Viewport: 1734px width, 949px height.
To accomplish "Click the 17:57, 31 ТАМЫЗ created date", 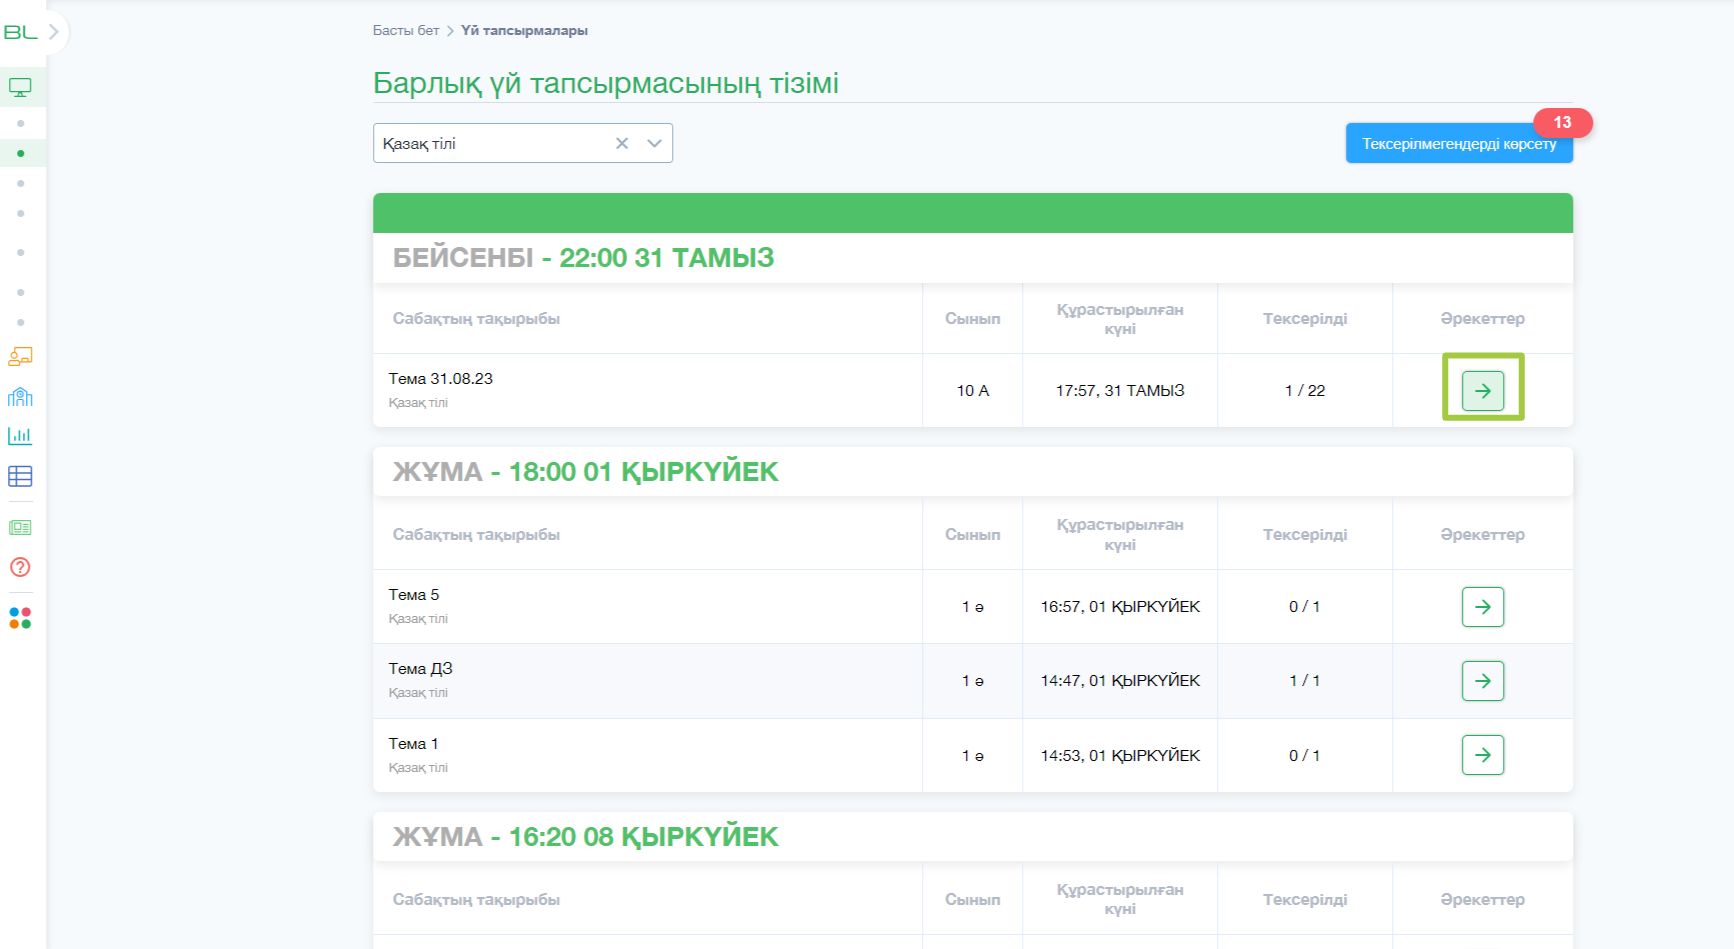I will pos(1120,391).
